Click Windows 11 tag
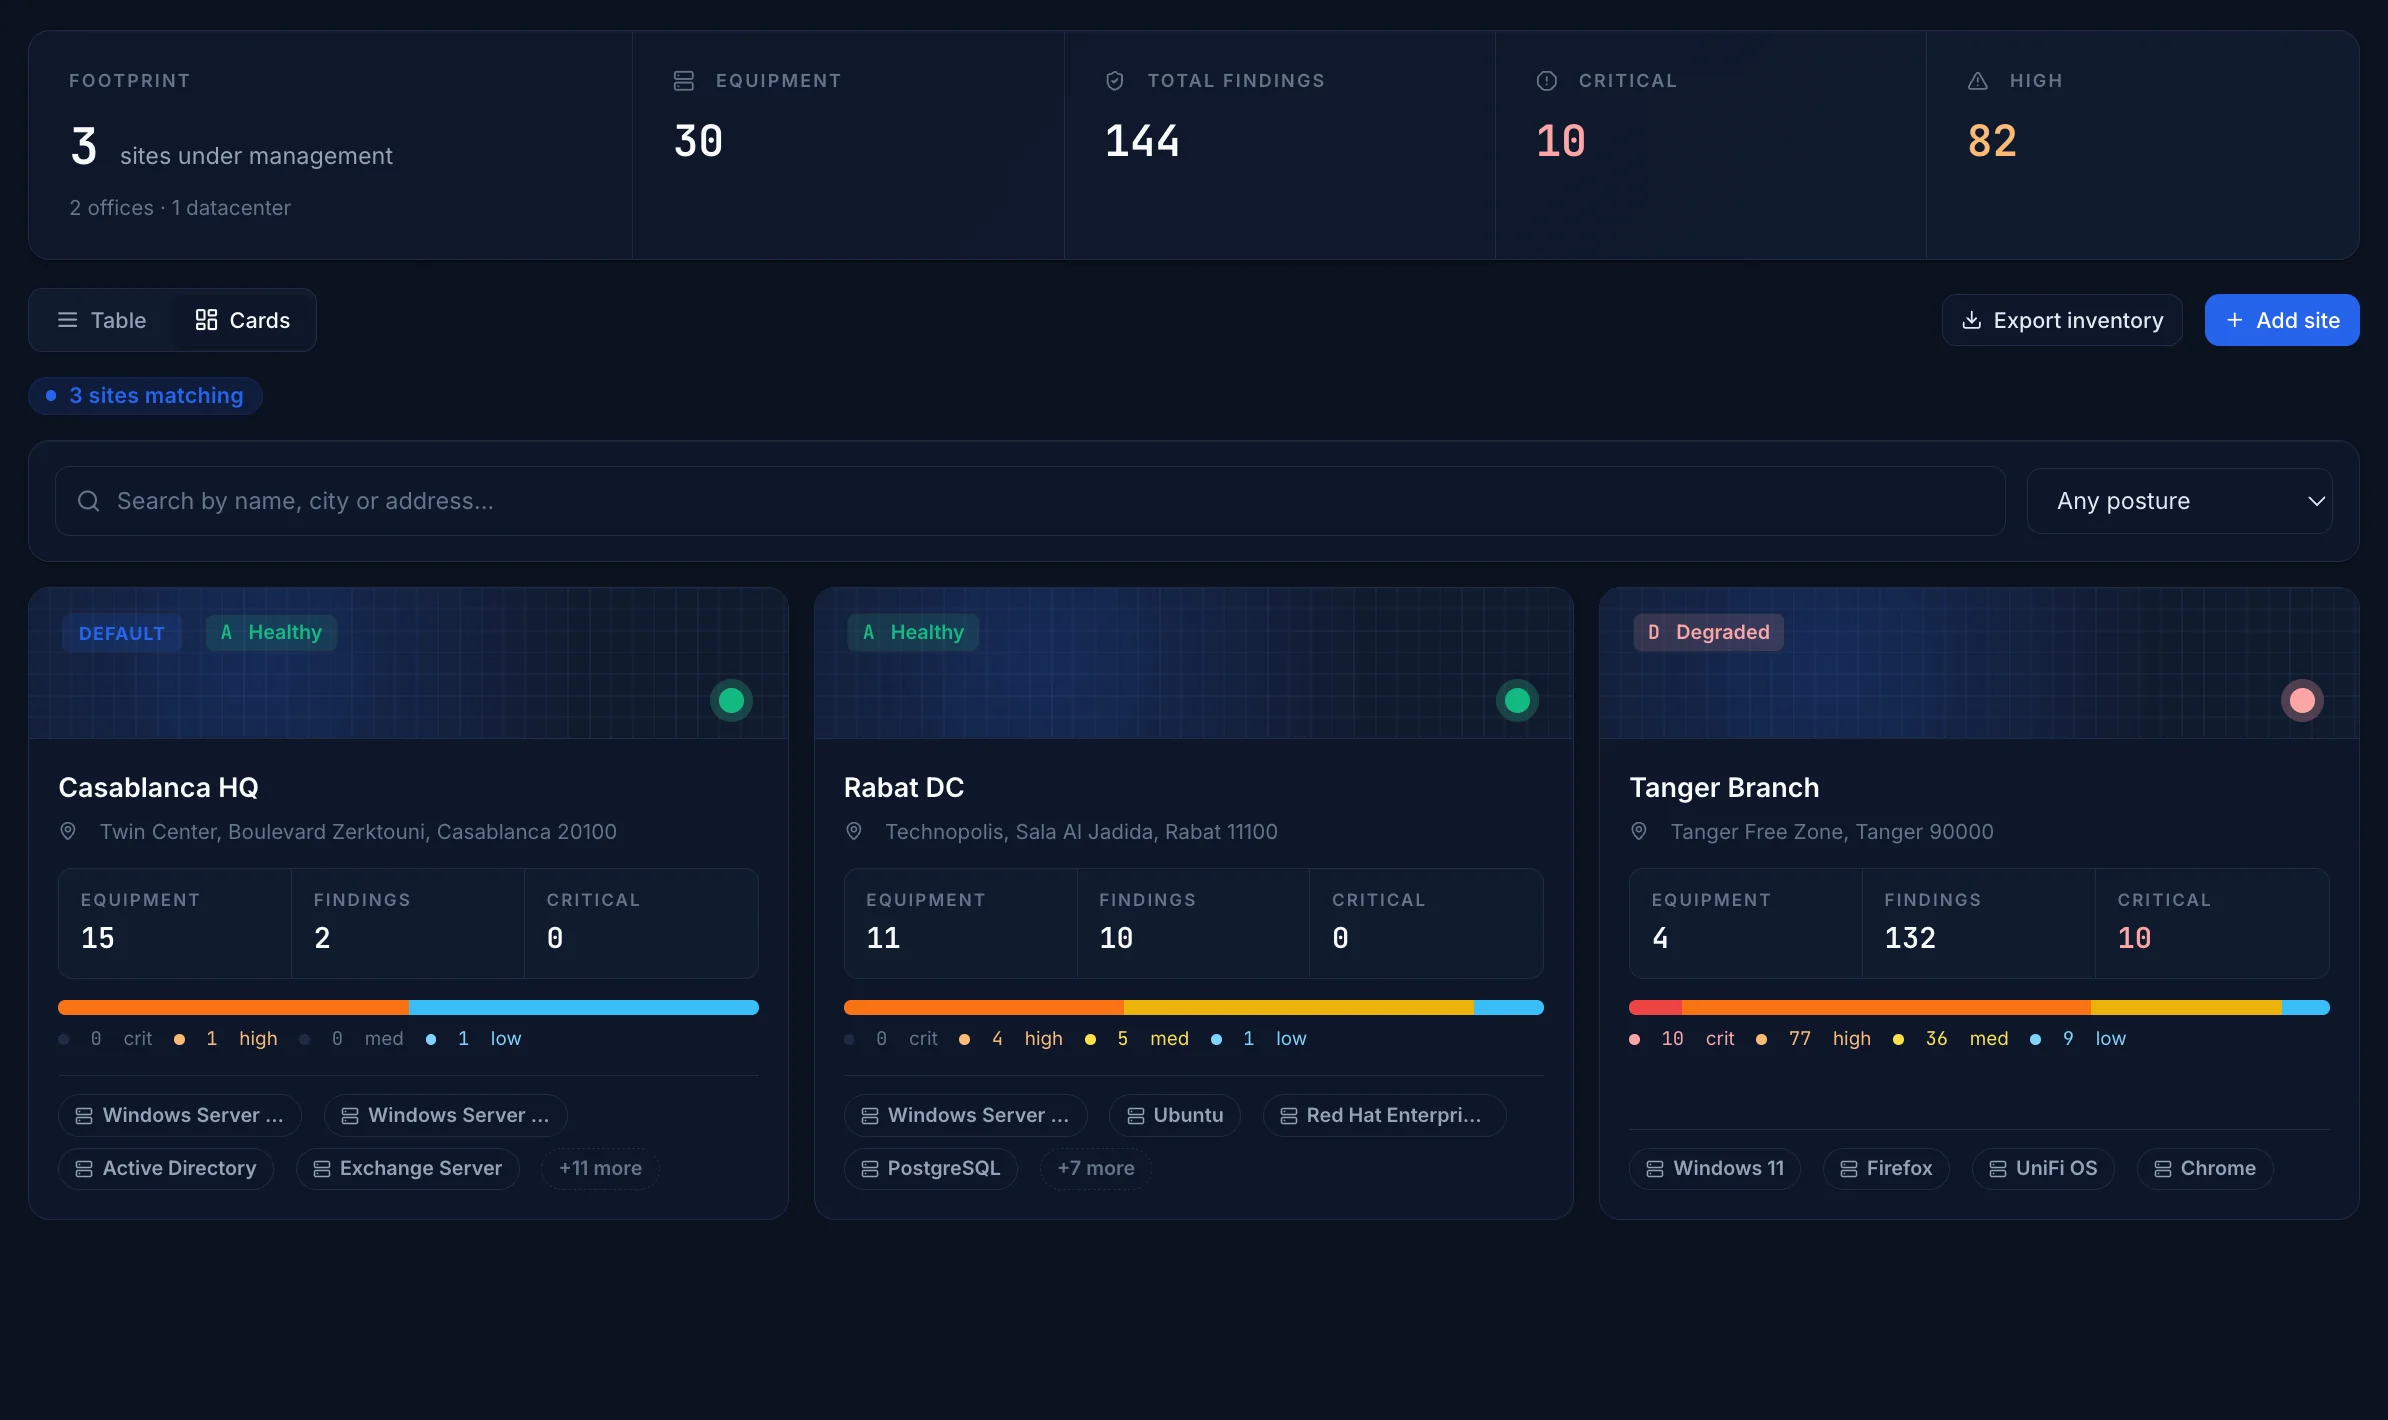This screenshot has height=1420, width=2388. pyautogui.click(x=1715, y=1168)
